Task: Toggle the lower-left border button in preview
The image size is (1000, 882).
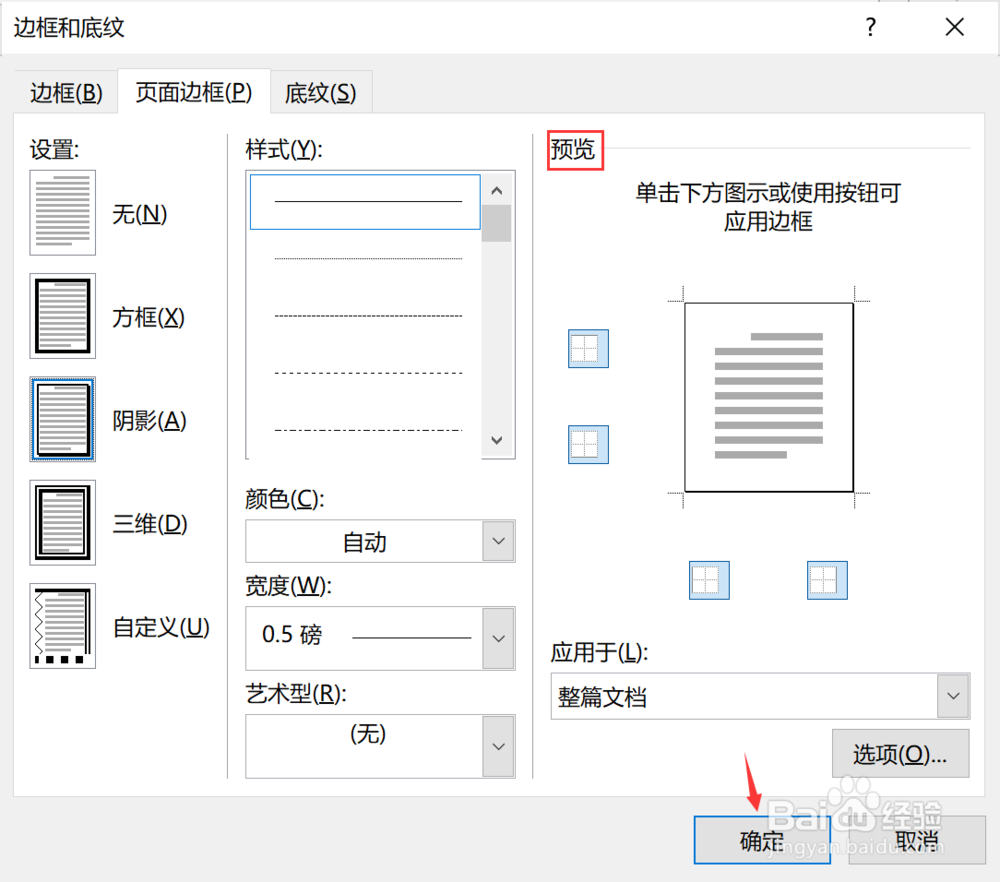Action: (588, 445)
